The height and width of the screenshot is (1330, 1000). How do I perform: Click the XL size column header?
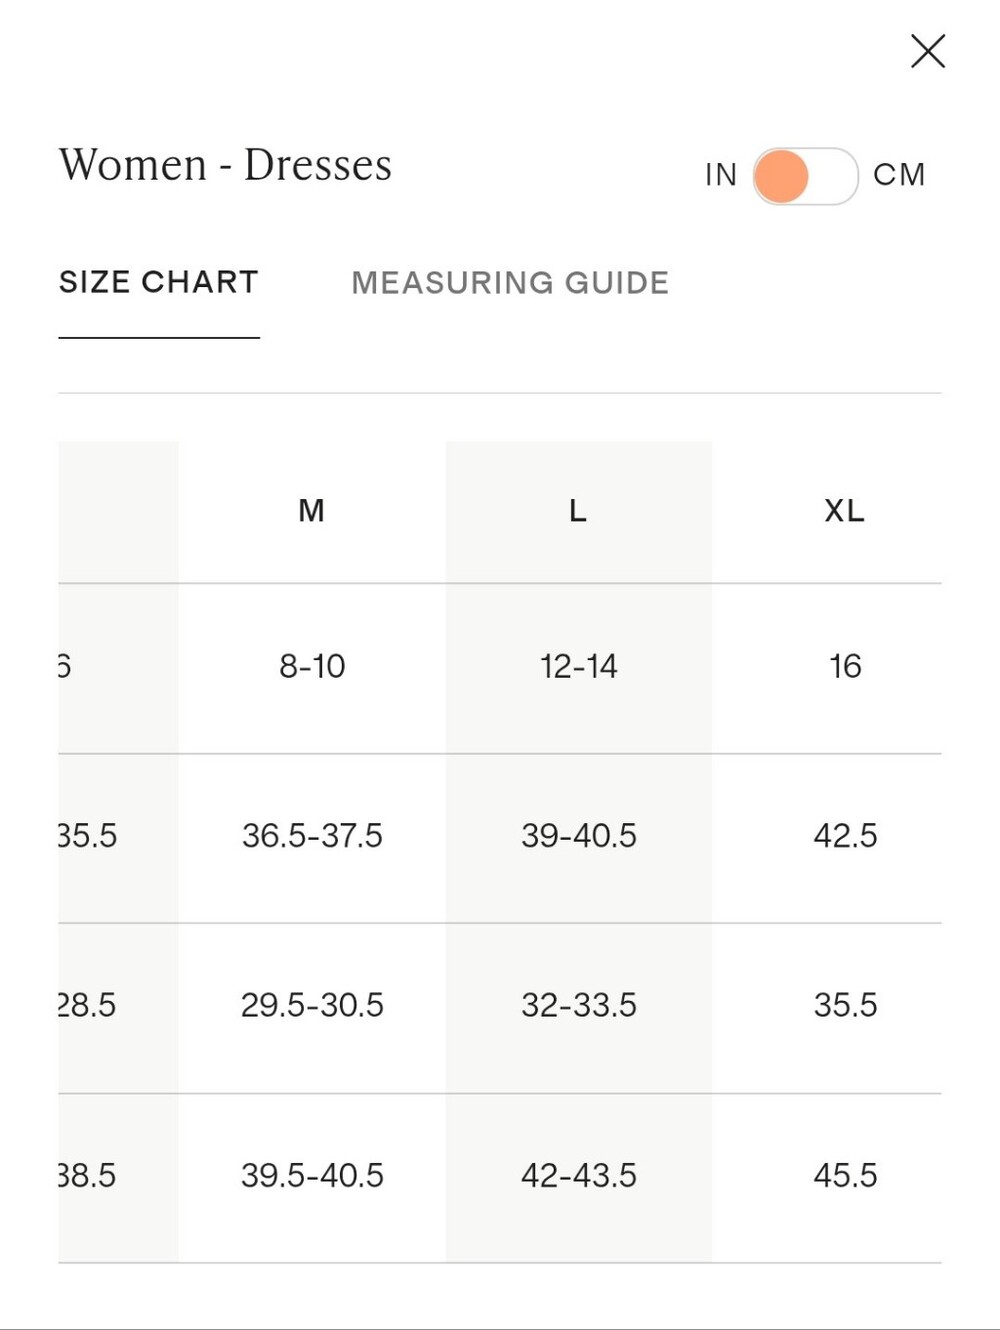[845, 511]
